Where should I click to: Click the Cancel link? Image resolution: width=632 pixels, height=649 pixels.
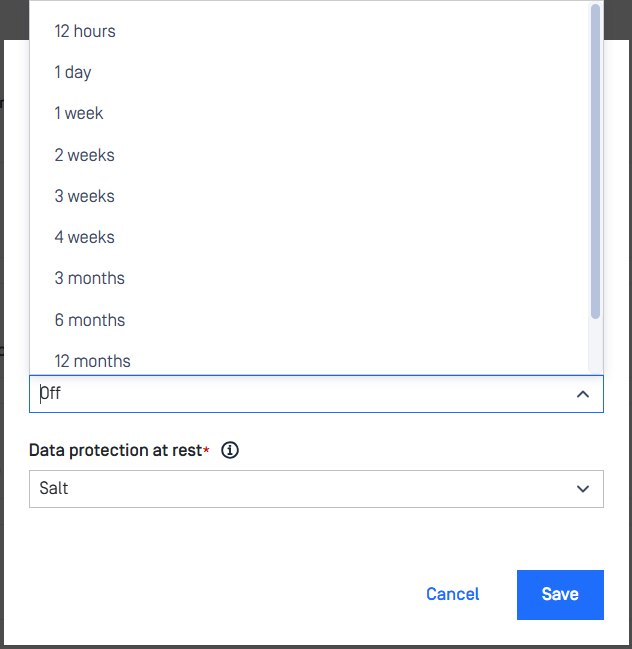pos(453,594)
